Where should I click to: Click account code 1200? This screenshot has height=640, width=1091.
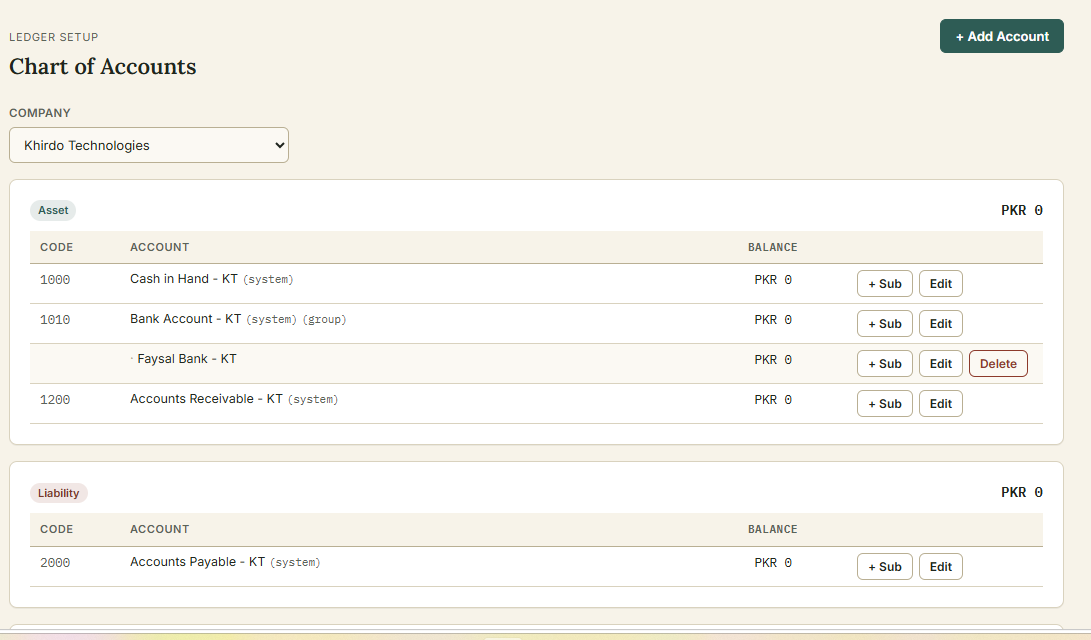(55, 400)
